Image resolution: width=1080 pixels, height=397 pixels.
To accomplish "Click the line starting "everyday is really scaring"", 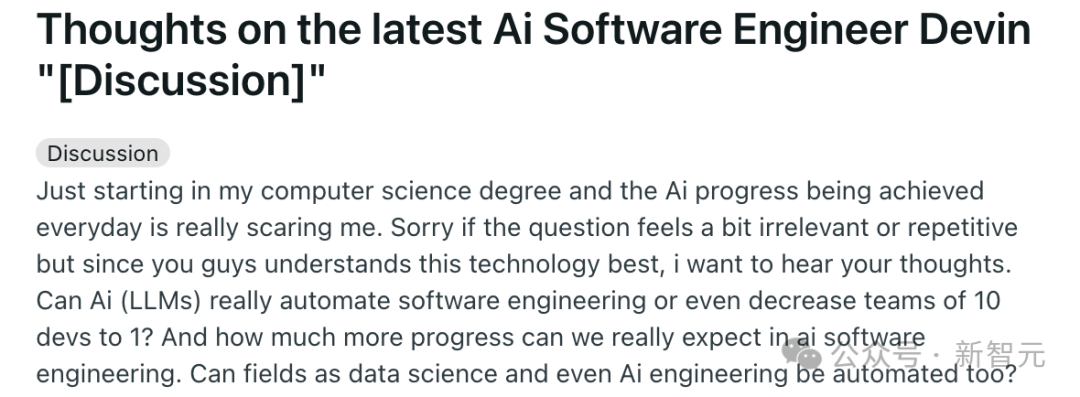I will coord(527,227).
